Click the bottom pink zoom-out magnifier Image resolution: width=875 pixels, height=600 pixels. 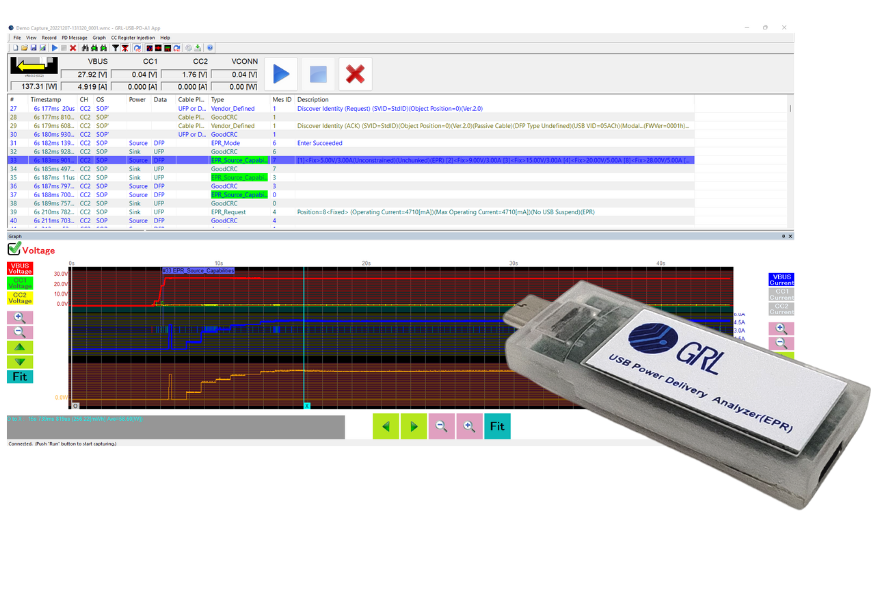(441, 426)
